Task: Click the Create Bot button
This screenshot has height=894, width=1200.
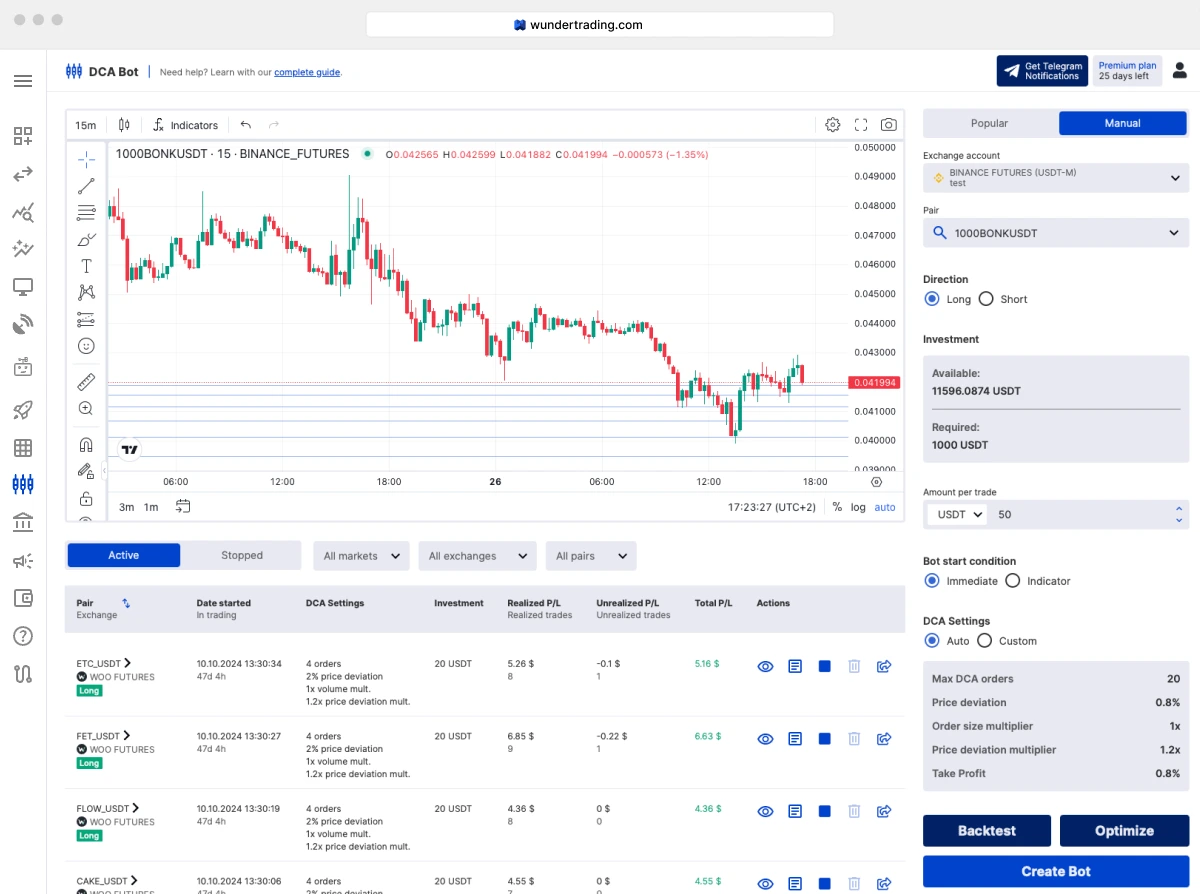Action: pos(1056,871)
